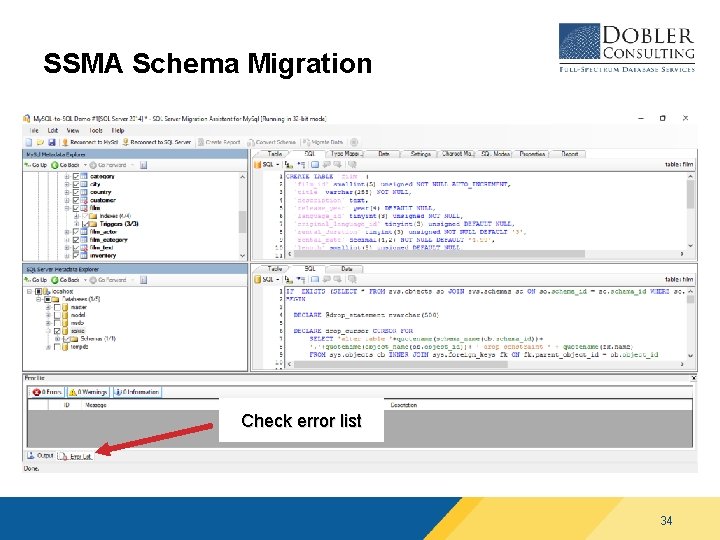Toggle the film_category table checkbox

76,240
